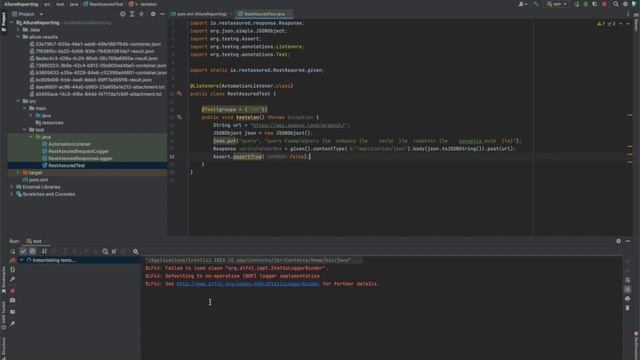Open the run configuration dropdown

(x=557, y=4)
